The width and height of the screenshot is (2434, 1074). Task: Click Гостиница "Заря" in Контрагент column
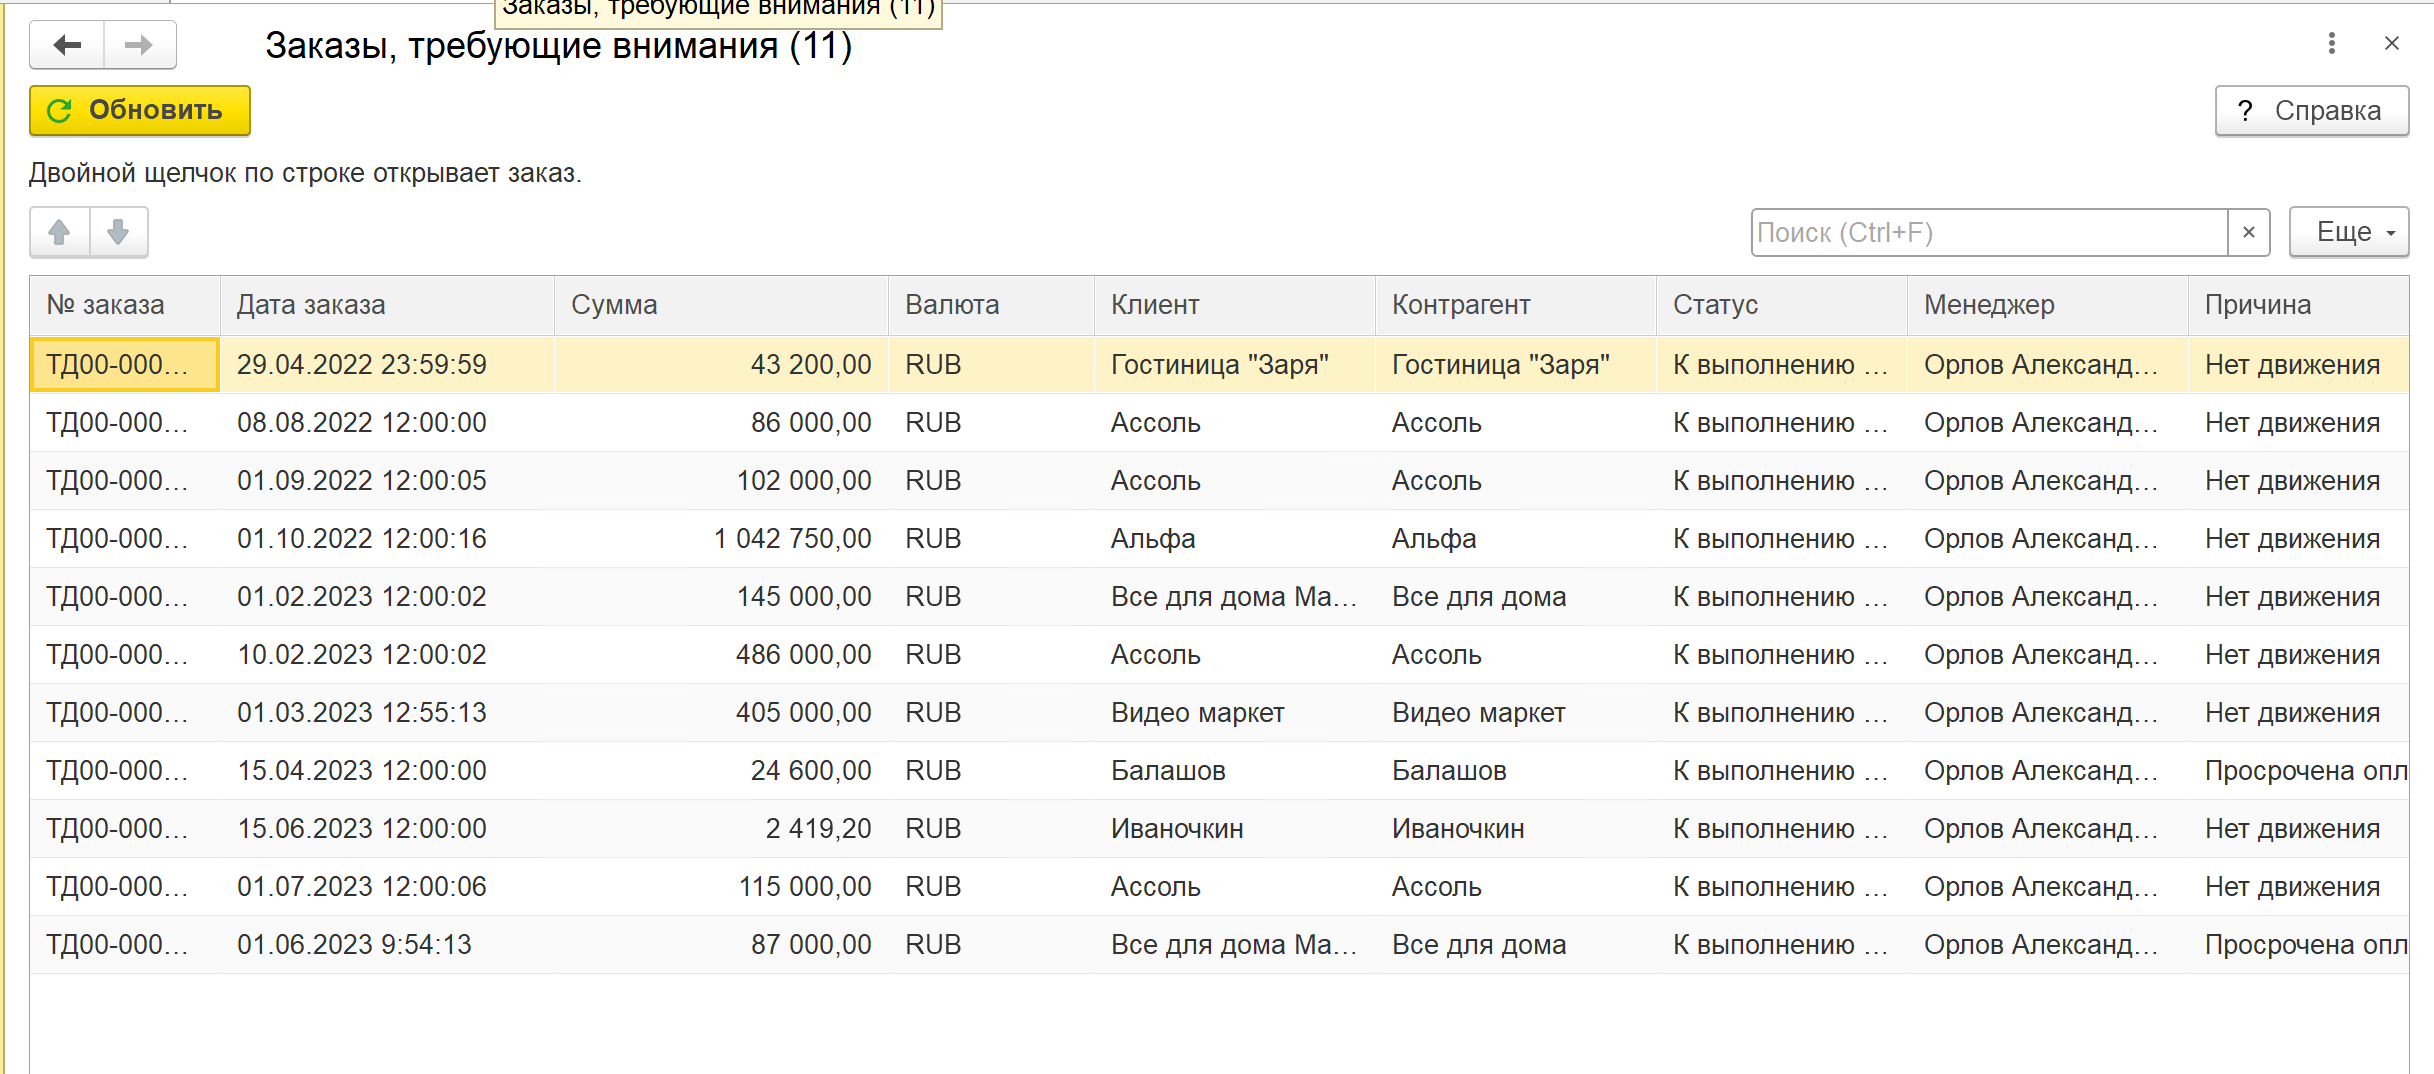click(1516, 365)
